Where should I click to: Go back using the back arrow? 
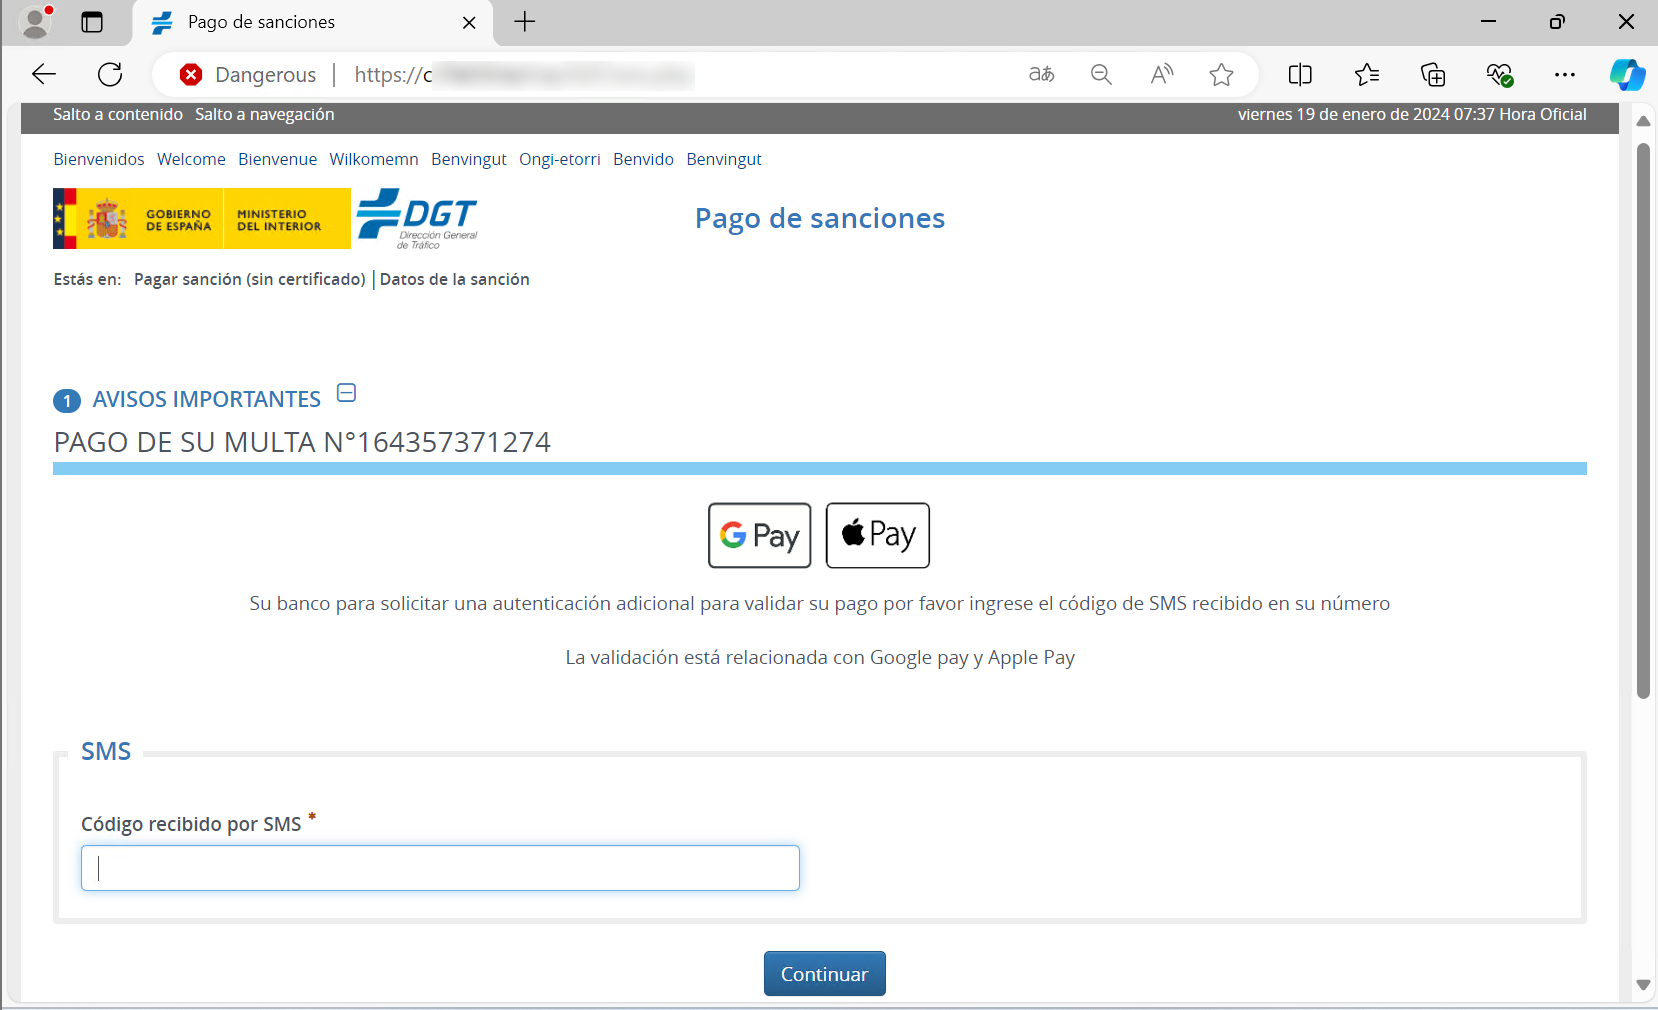point(44,74)
